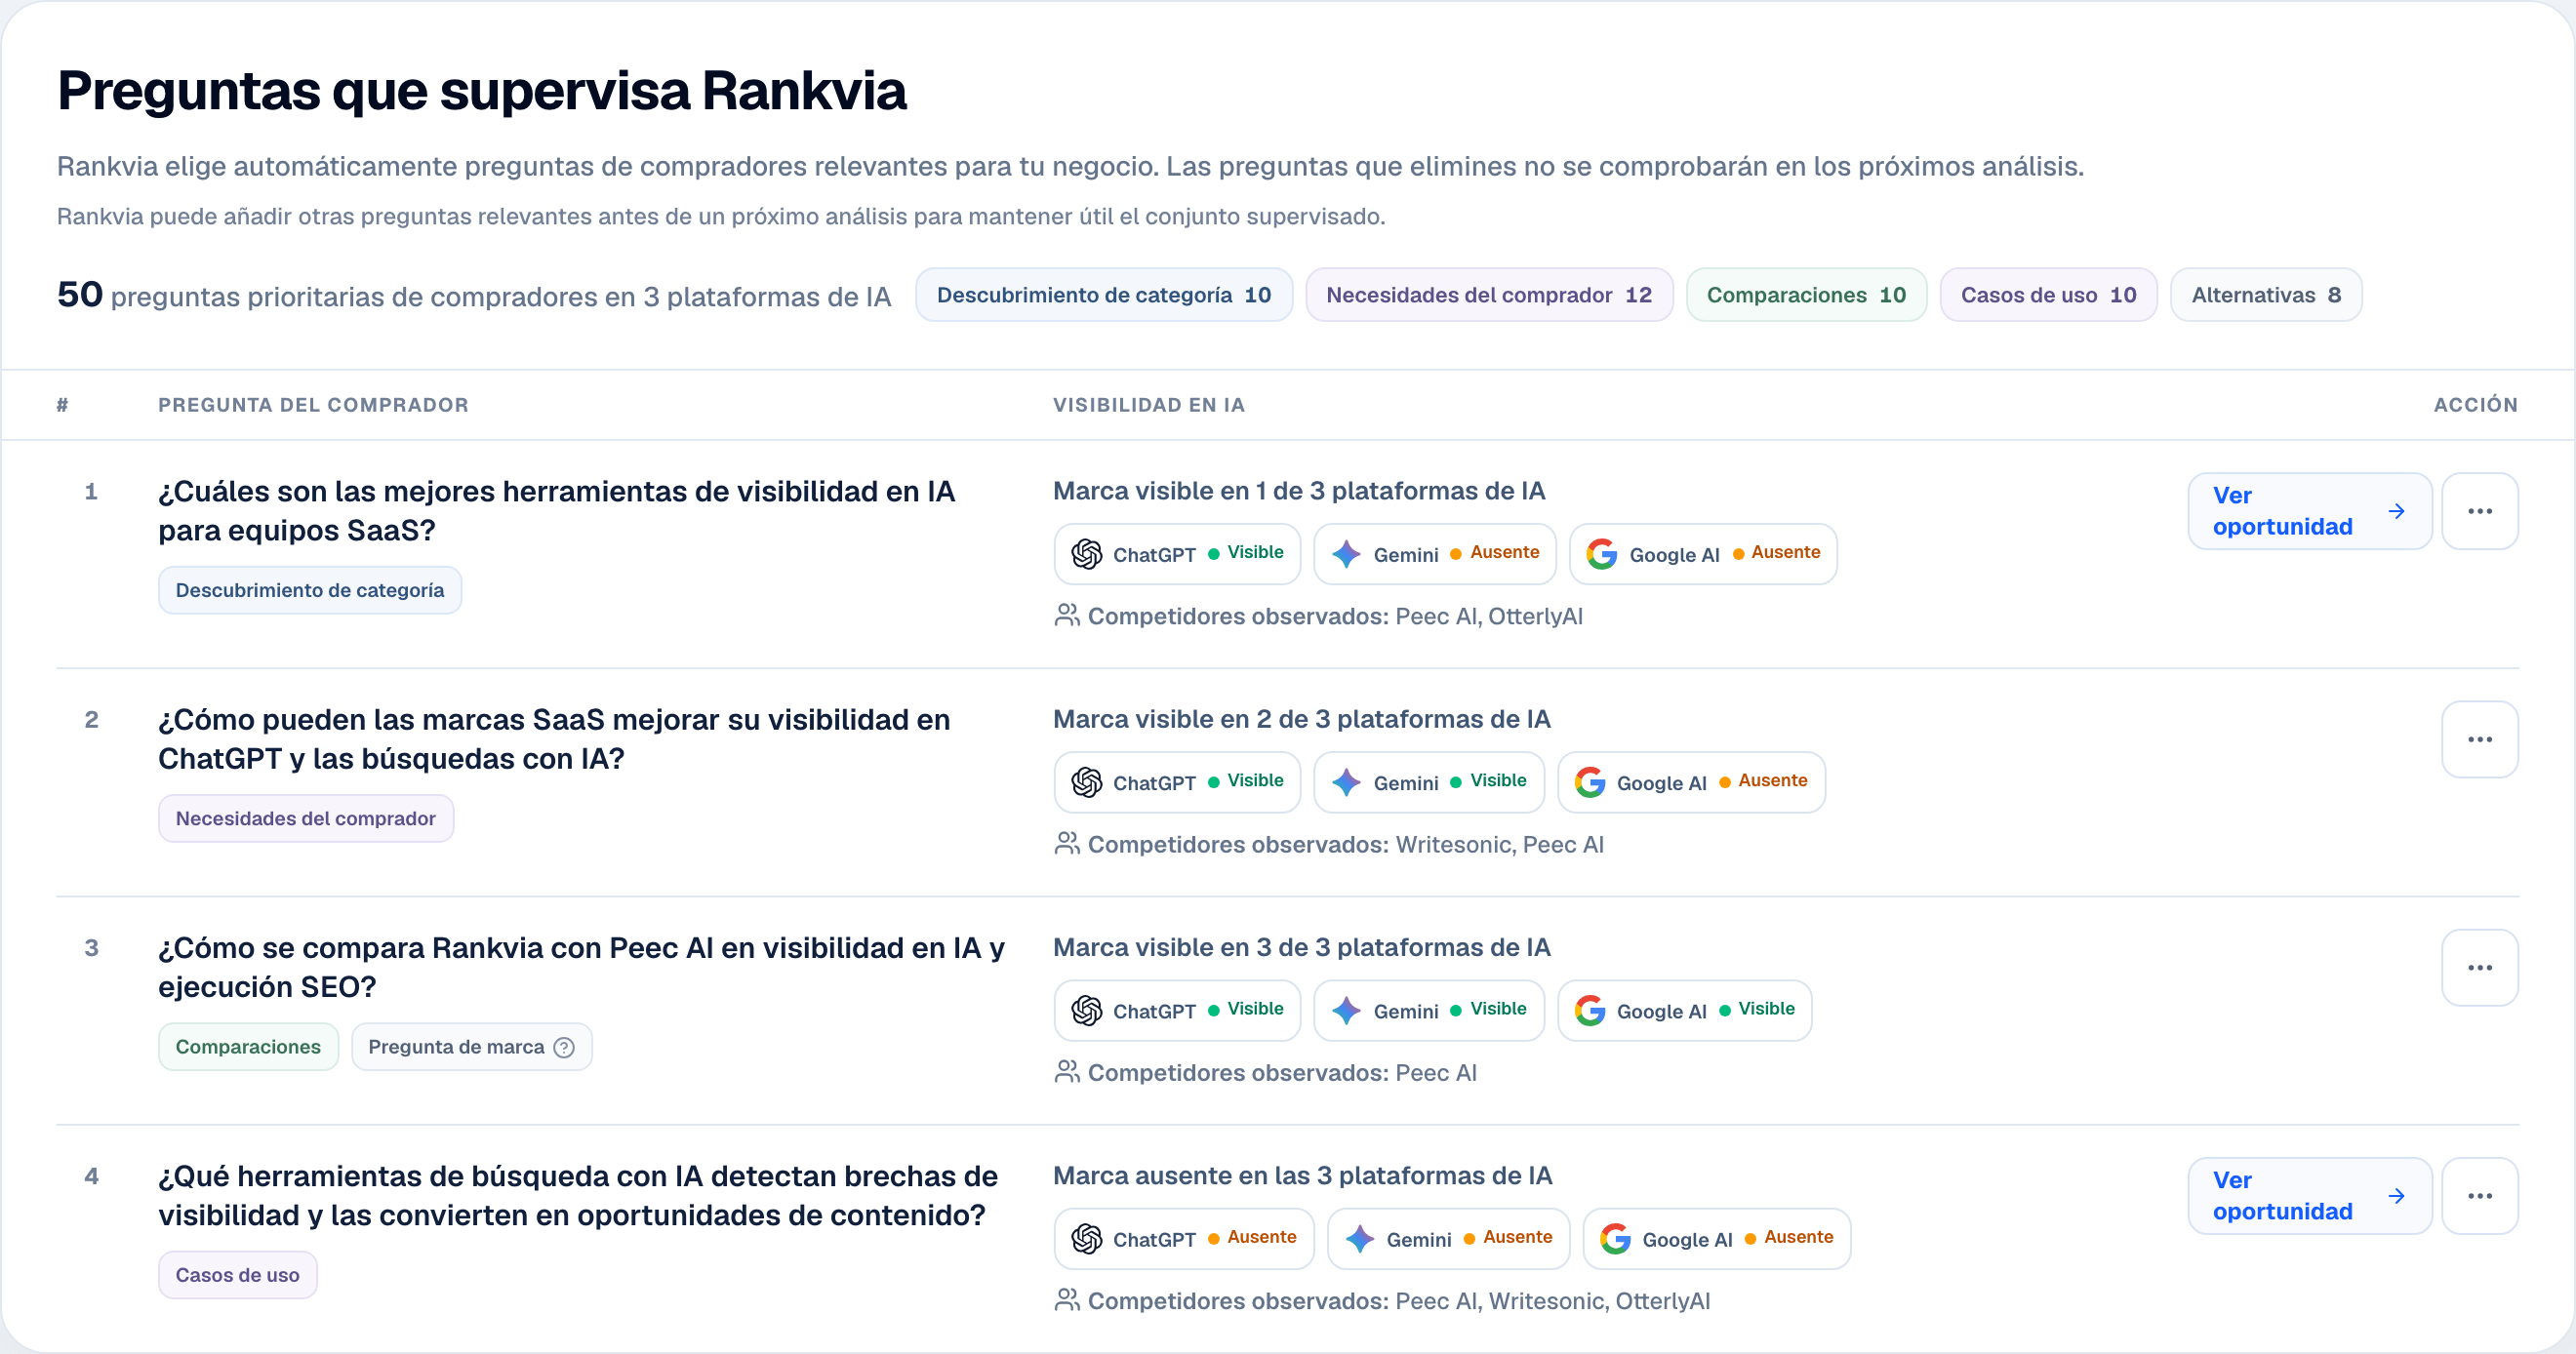2576x1354 pixels.
Task: Click the Gemini icon in question 4 row
Action: (x=1359, y=1238)
